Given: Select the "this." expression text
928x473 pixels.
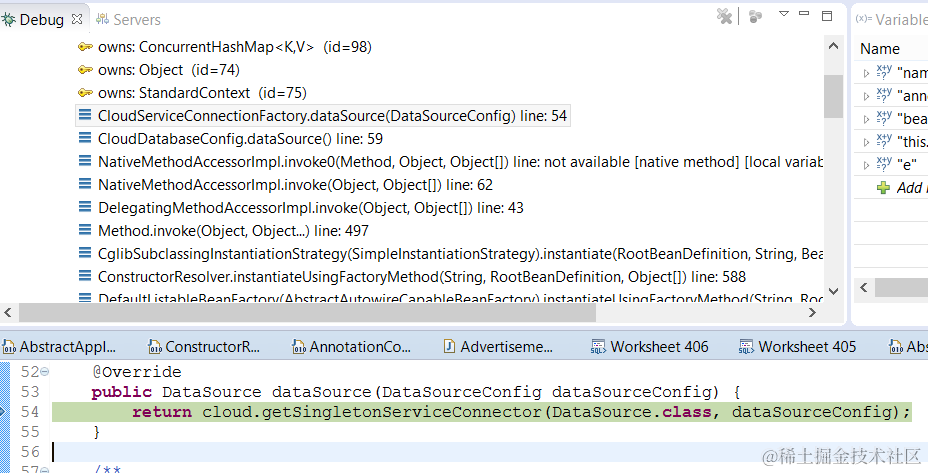Looking at the screenshot, I should [912, 142].
